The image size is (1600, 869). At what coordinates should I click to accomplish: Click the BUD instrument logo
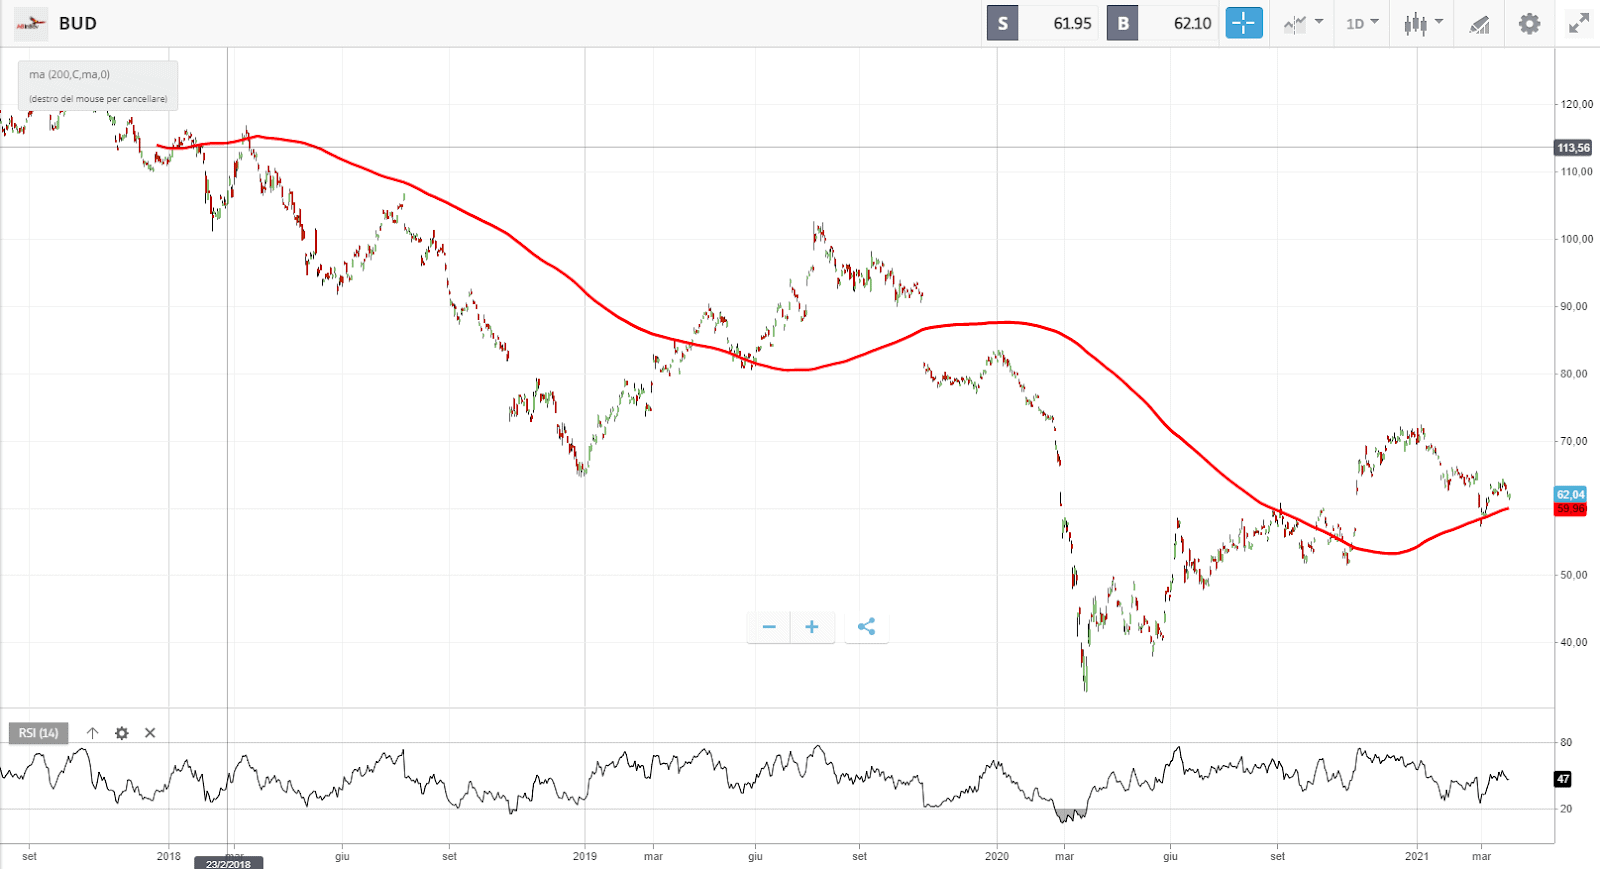(x=31, y=23)
